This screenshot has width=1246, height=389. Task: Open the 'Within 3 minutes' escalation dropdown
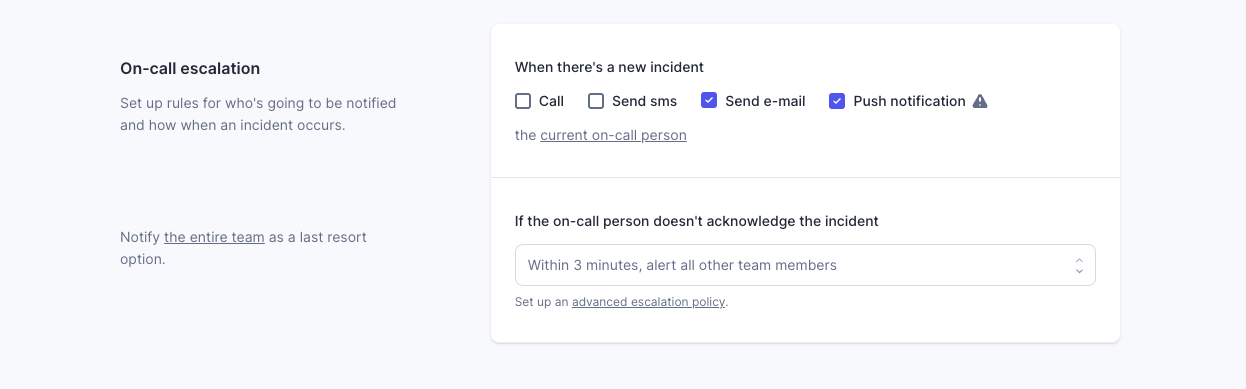pos(805,265)
